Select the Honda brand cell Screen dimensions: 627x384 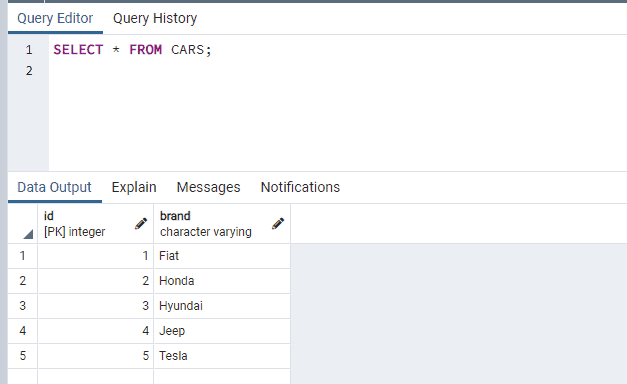point(222,281)
